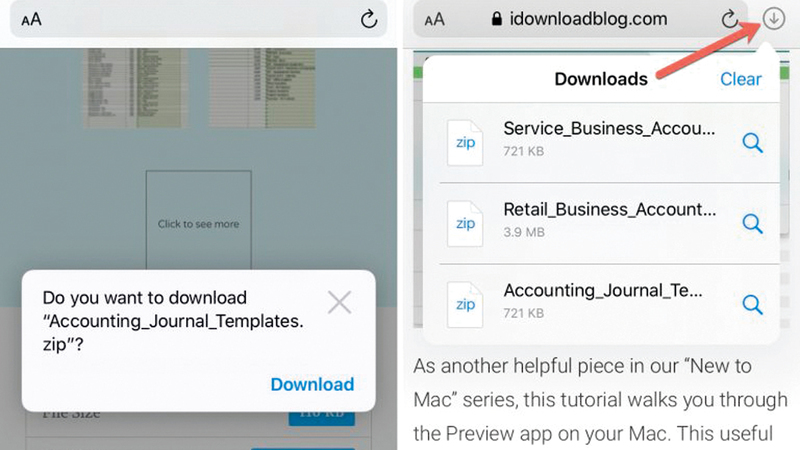The image size is (800, 450).
Task: Open the "Click to see more" preview box
Action: coord(198,224)
